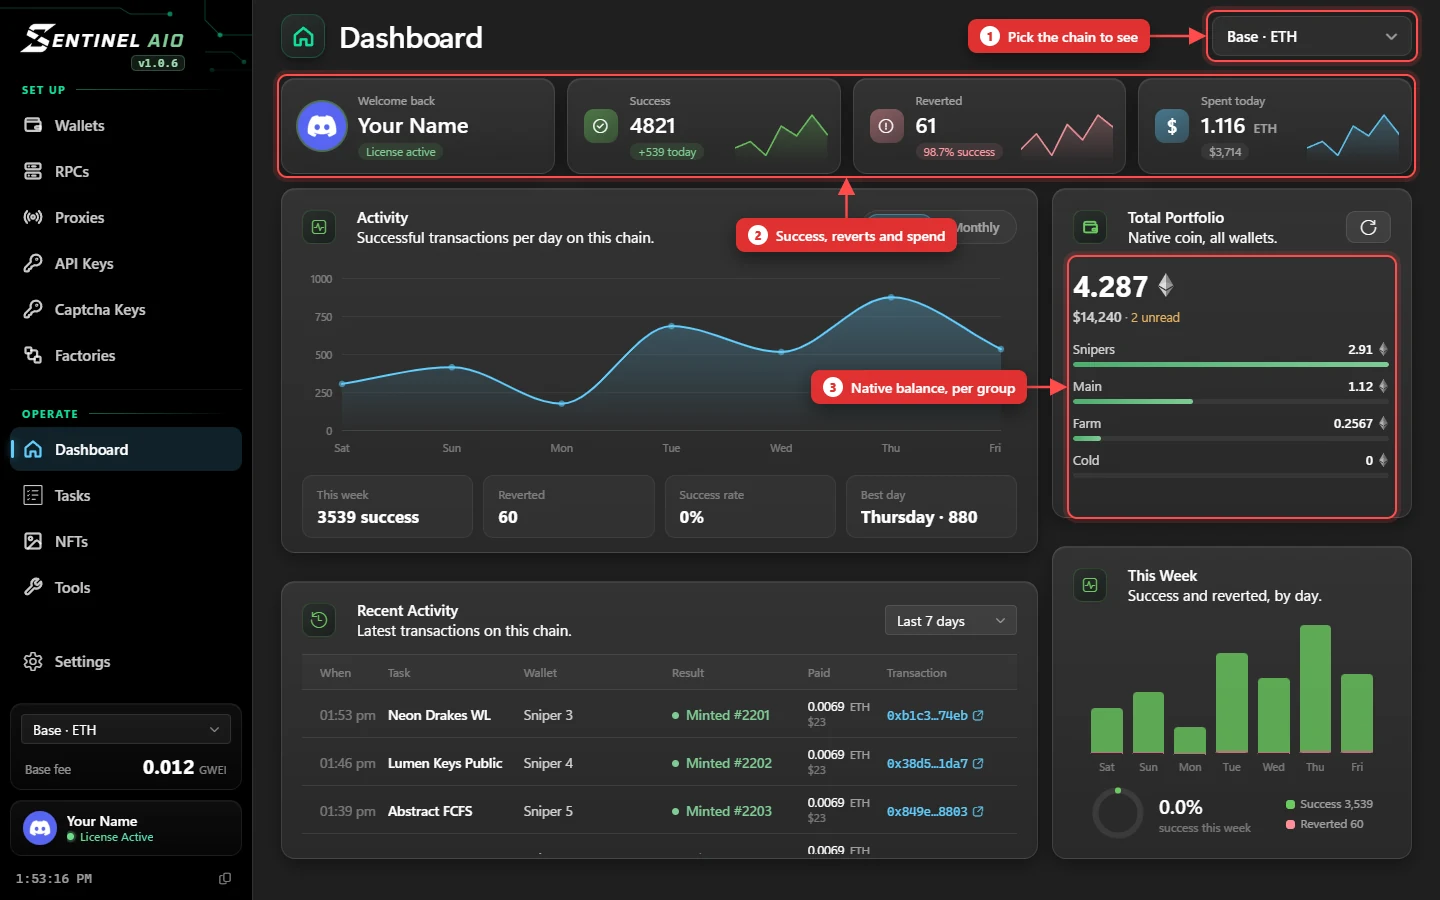This screenshot has width=1440, height=900.
Task: Open external link icon for 0x849e…8803
Action: 978,811
